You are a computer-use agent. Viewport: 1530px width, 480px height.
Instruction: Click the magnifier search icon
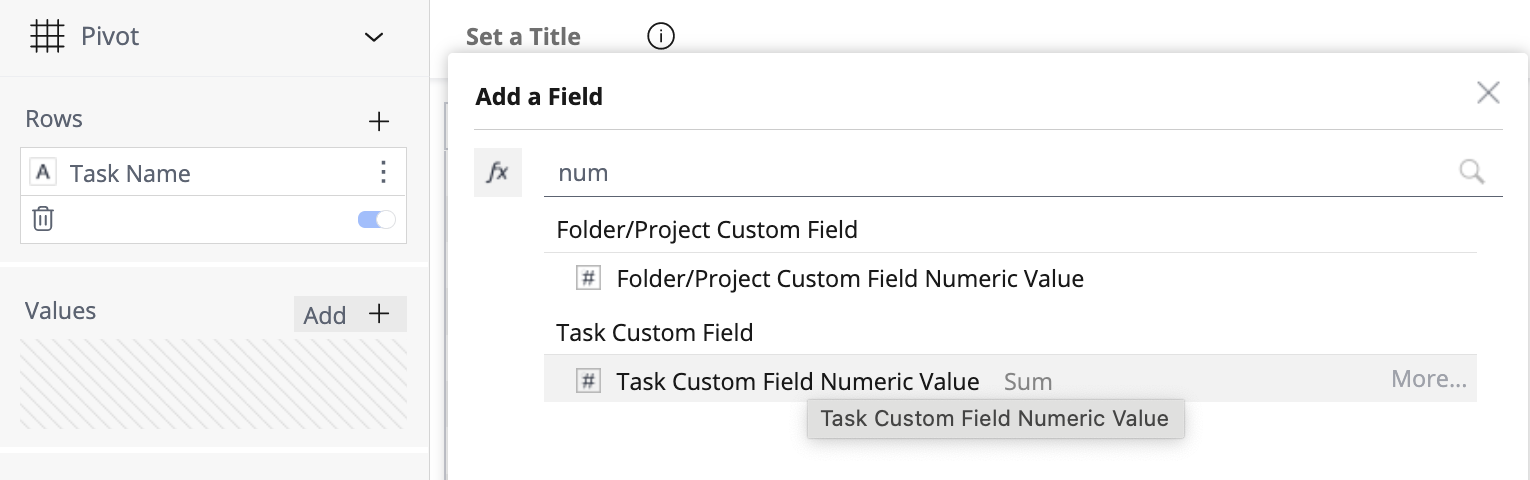(x=1471, y=172)
